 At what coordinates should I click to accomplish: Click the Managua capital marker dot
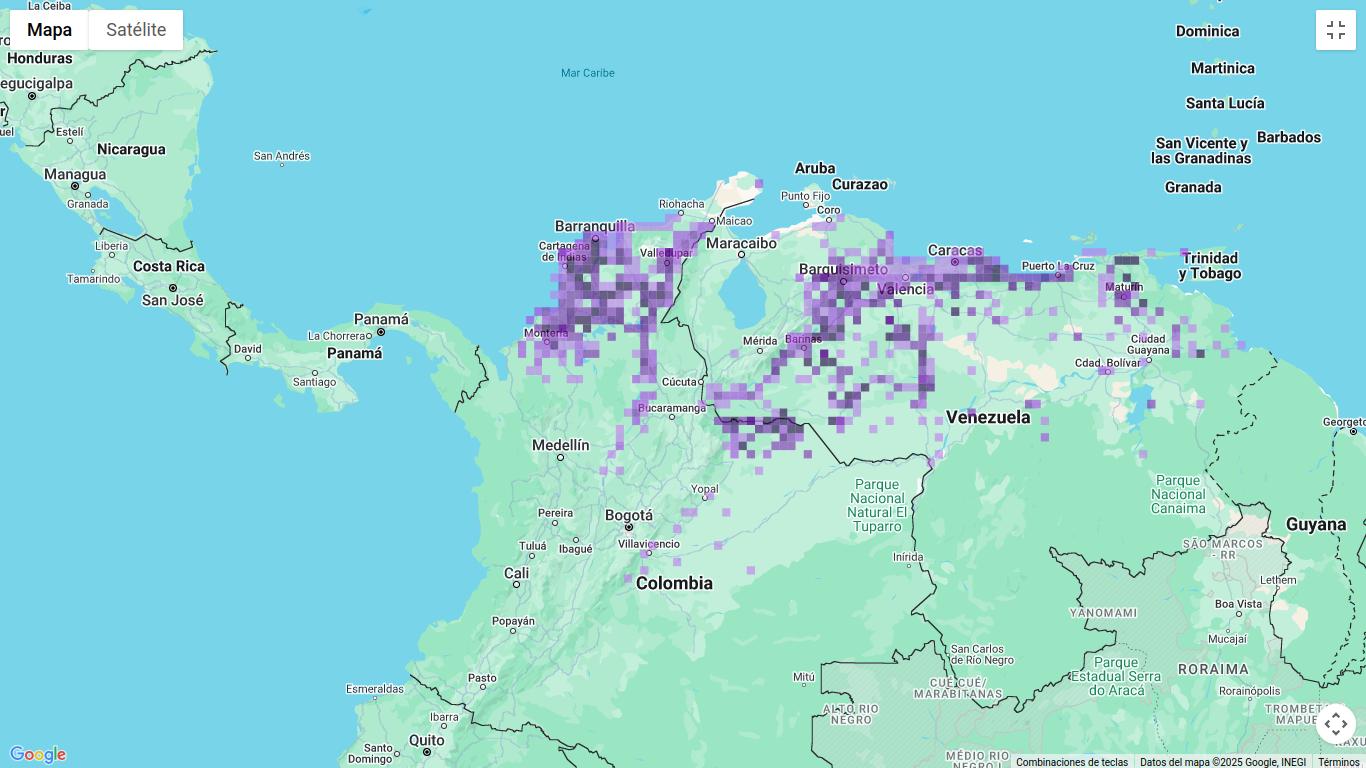pyautogui.click(x=75, y=186)
